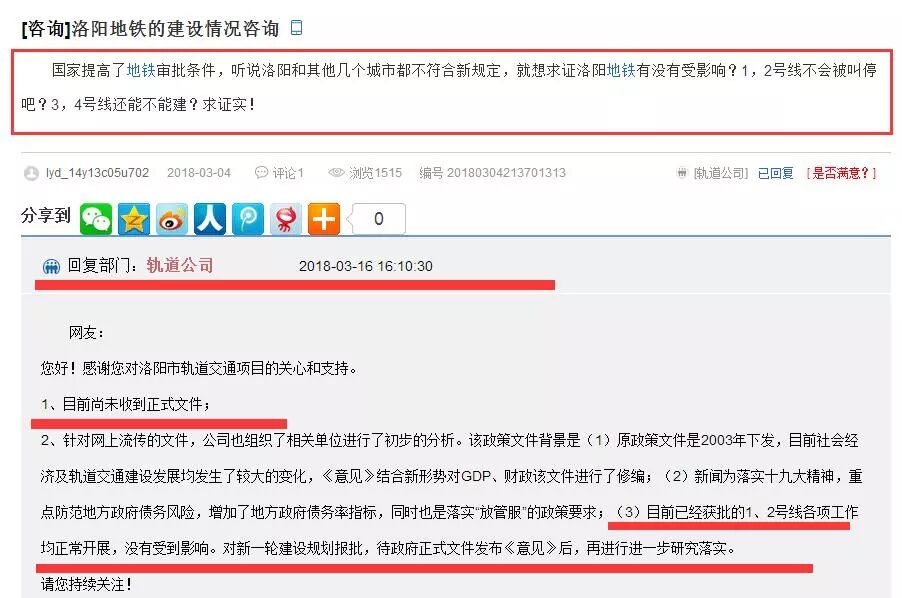Open second 地铁 link in question
This screenshot has width=902, height=598.
pyautogui.click(x=621, y=70)
